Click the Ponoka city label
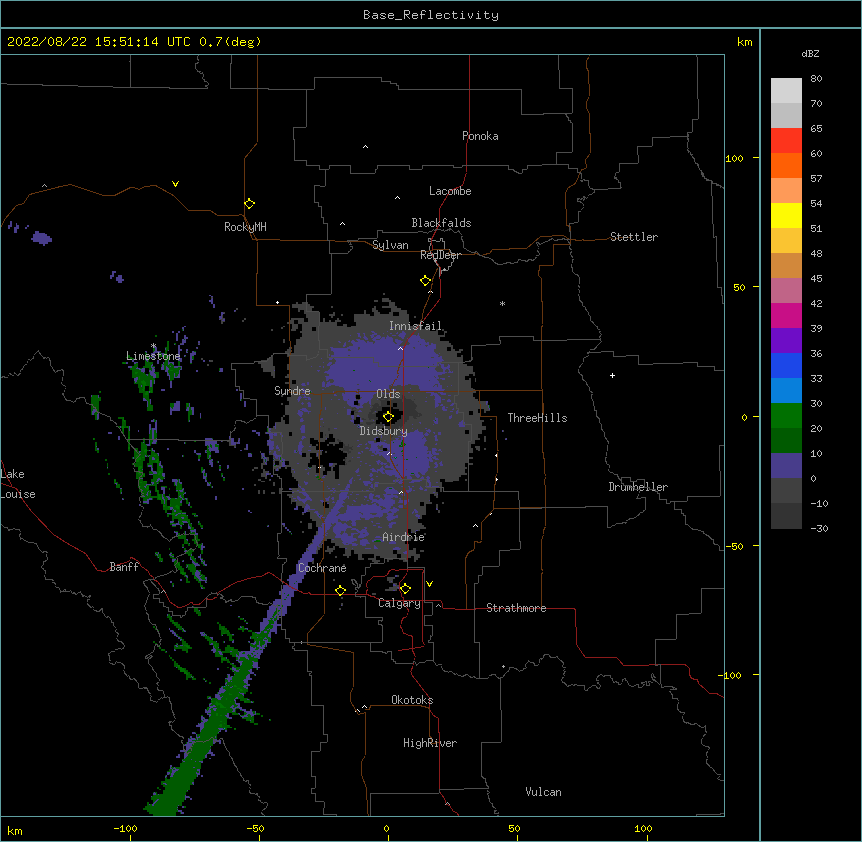862x842 pixels. click(480, 136)
